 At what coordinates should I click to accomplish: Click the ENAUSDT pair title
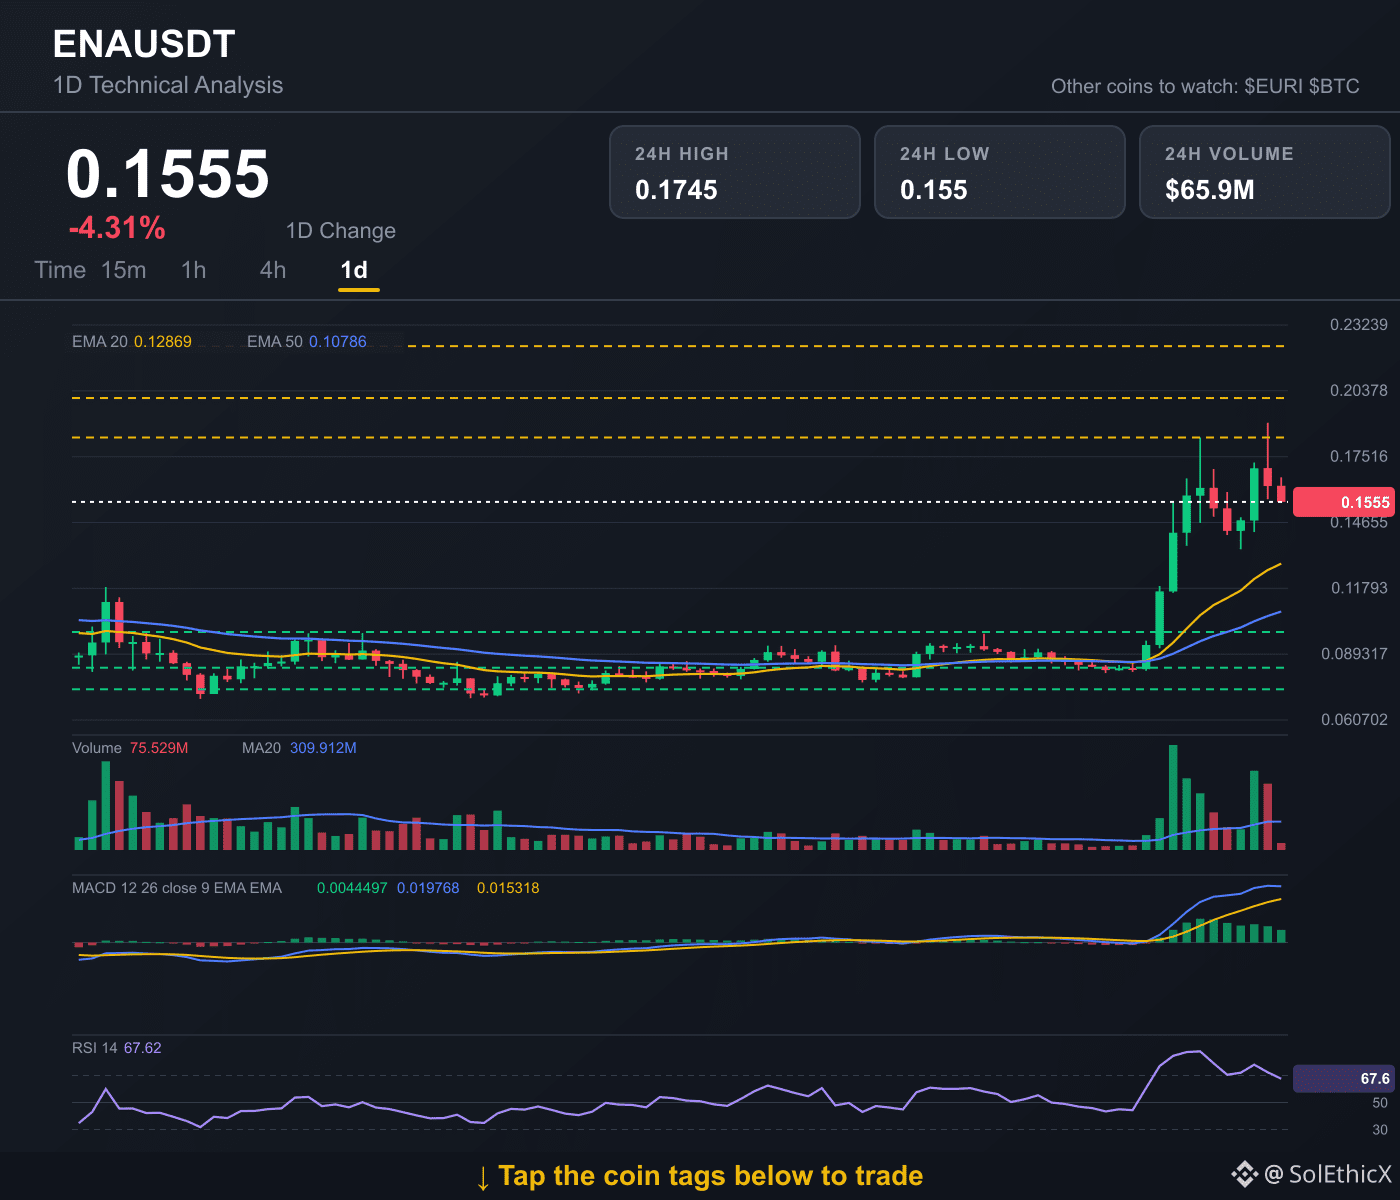(144, 44)
